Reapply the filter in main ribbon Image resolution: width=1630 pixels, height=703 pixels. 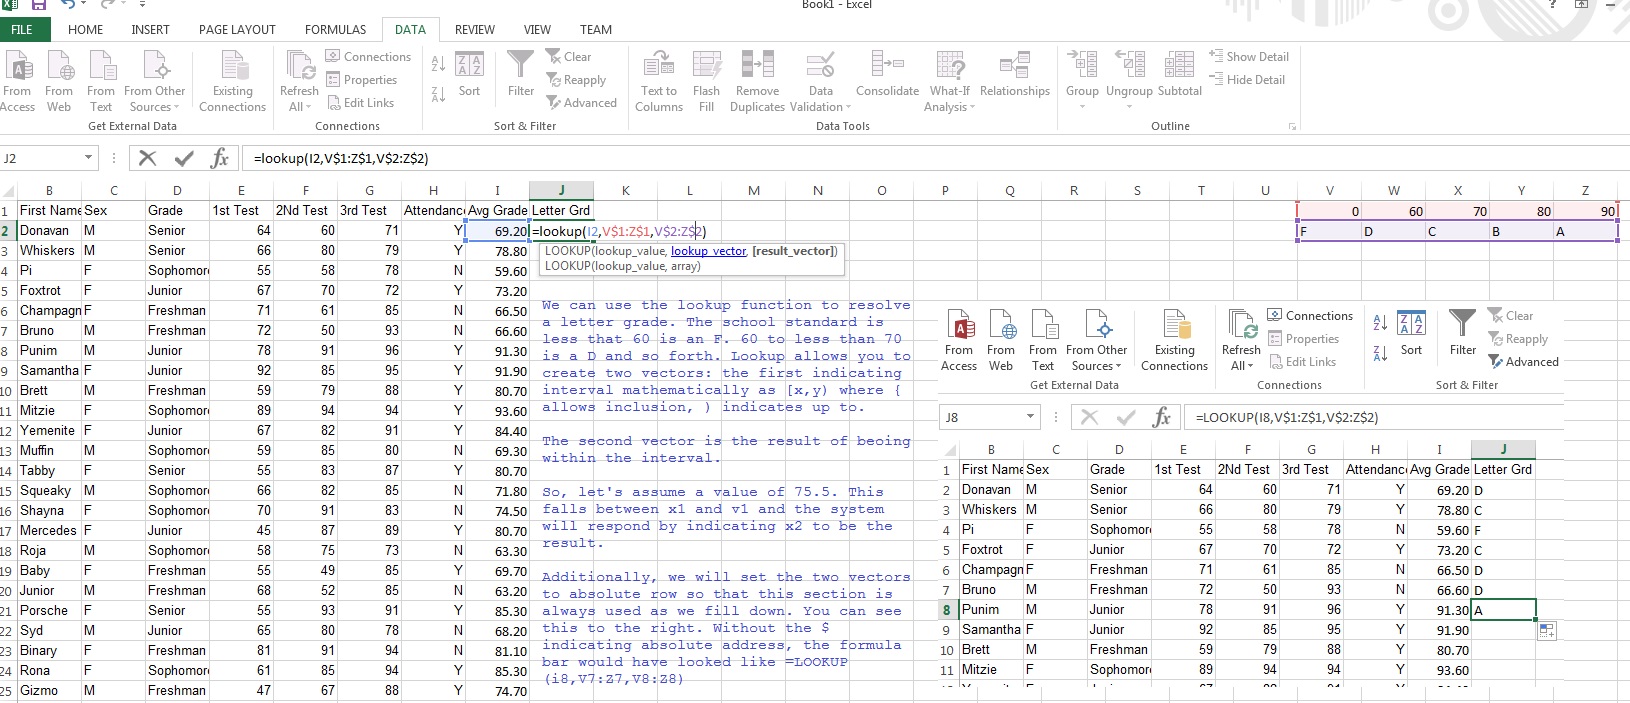coord(576,80)
